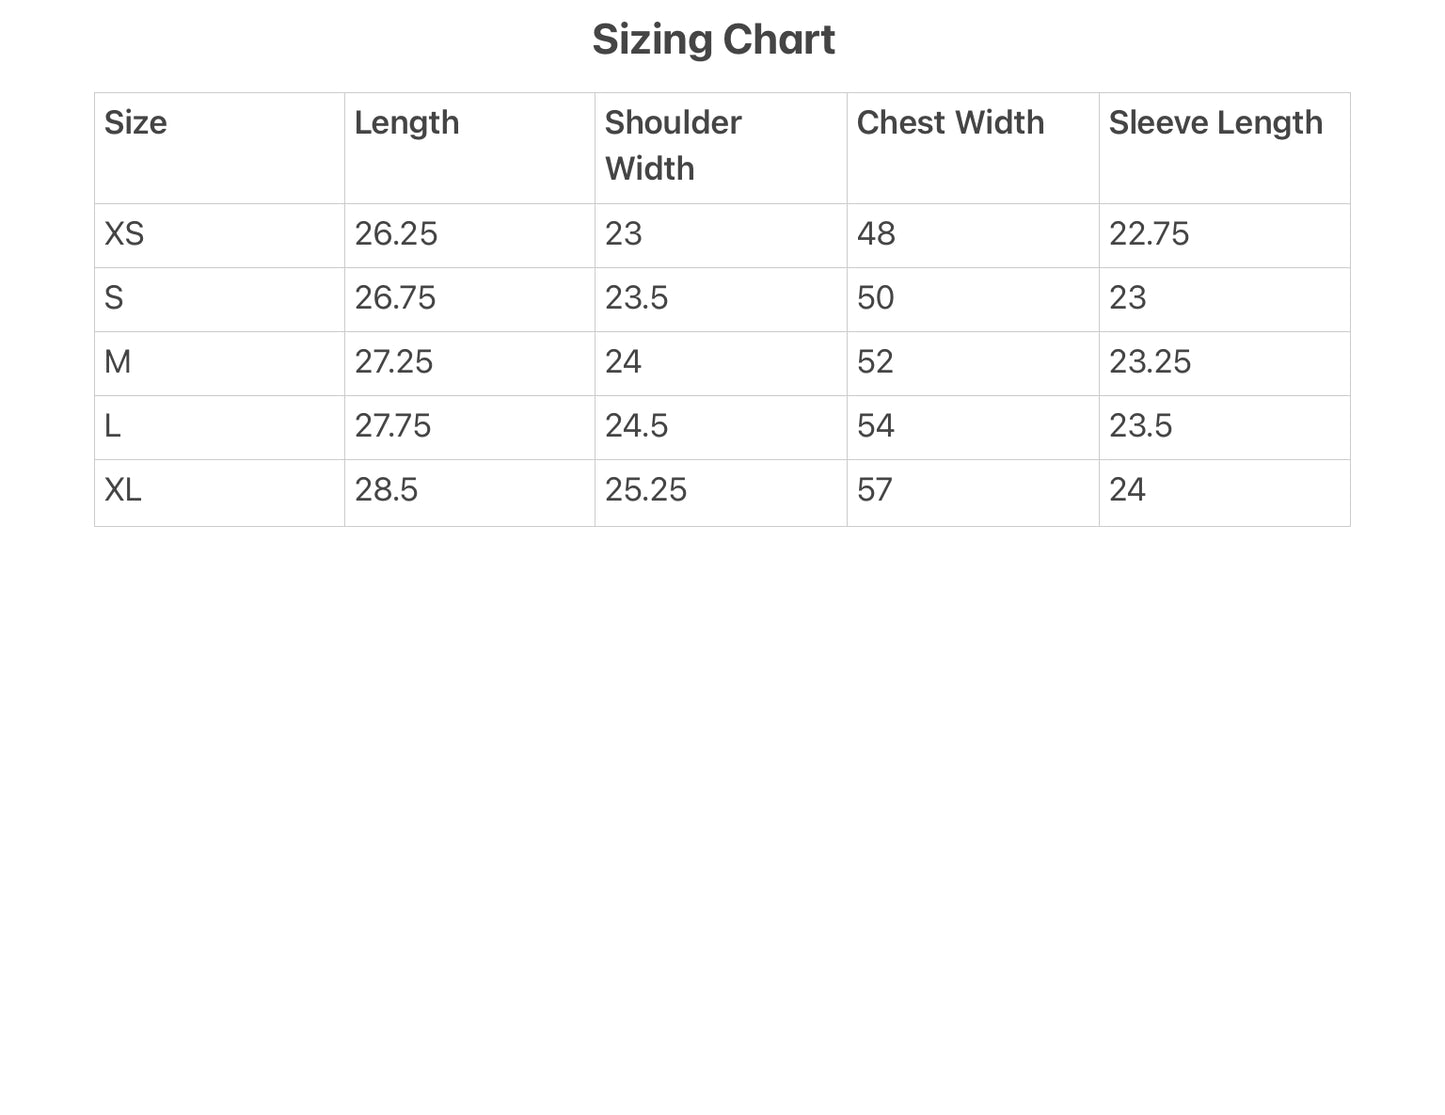Select the XL shoulder width value 25.25

[x=646, y=489]
